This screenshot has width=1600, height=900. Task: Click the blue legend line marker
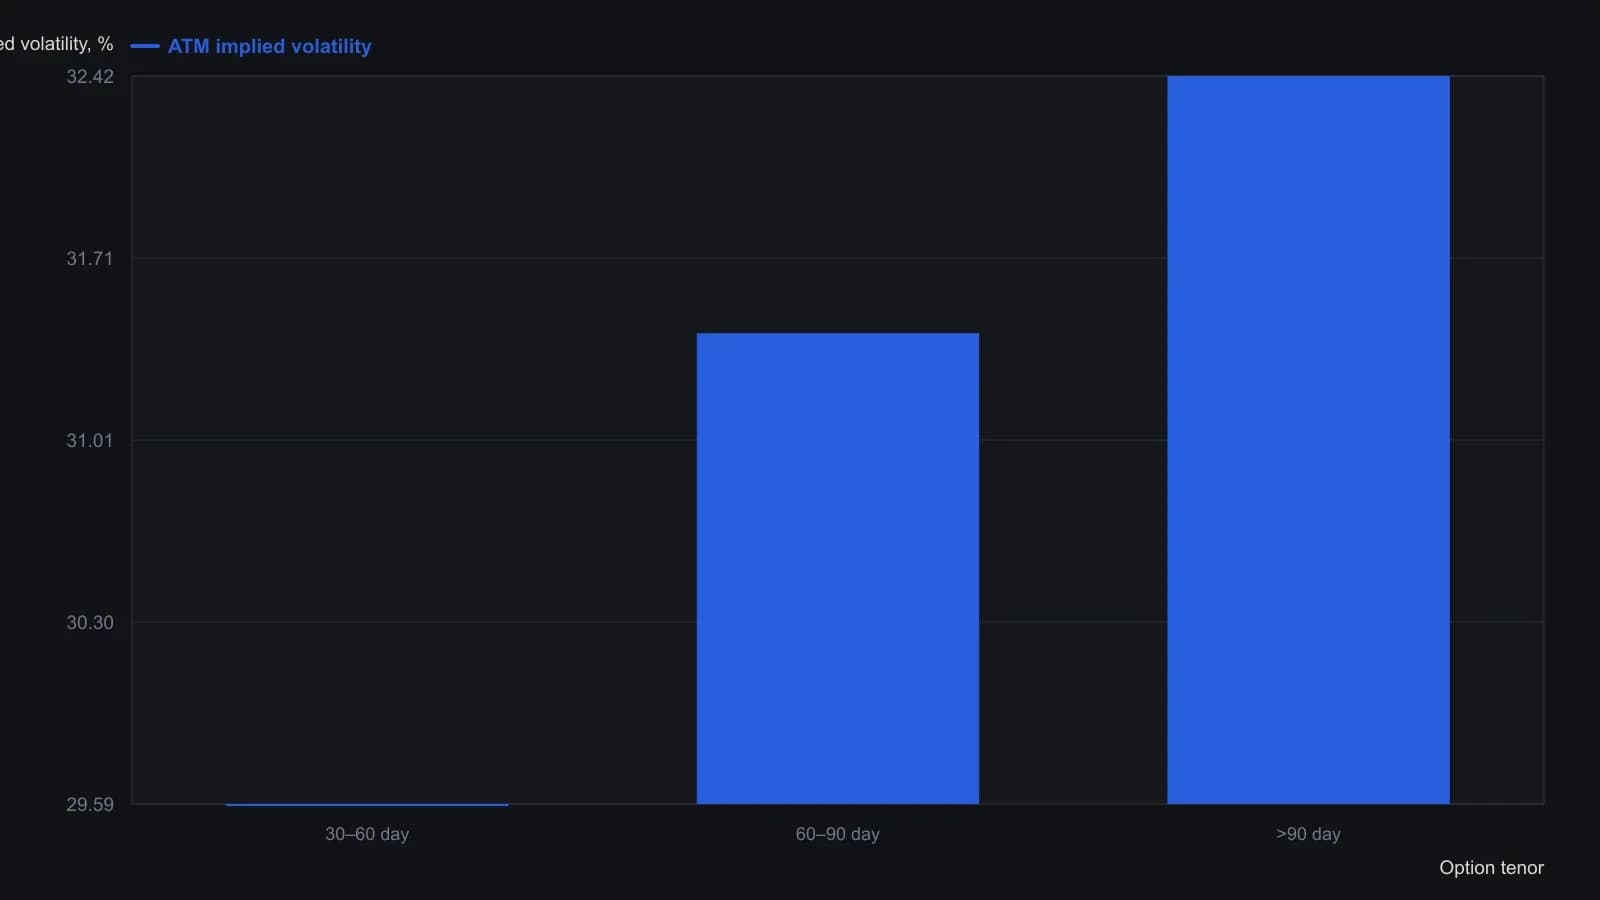pos(145,46)
